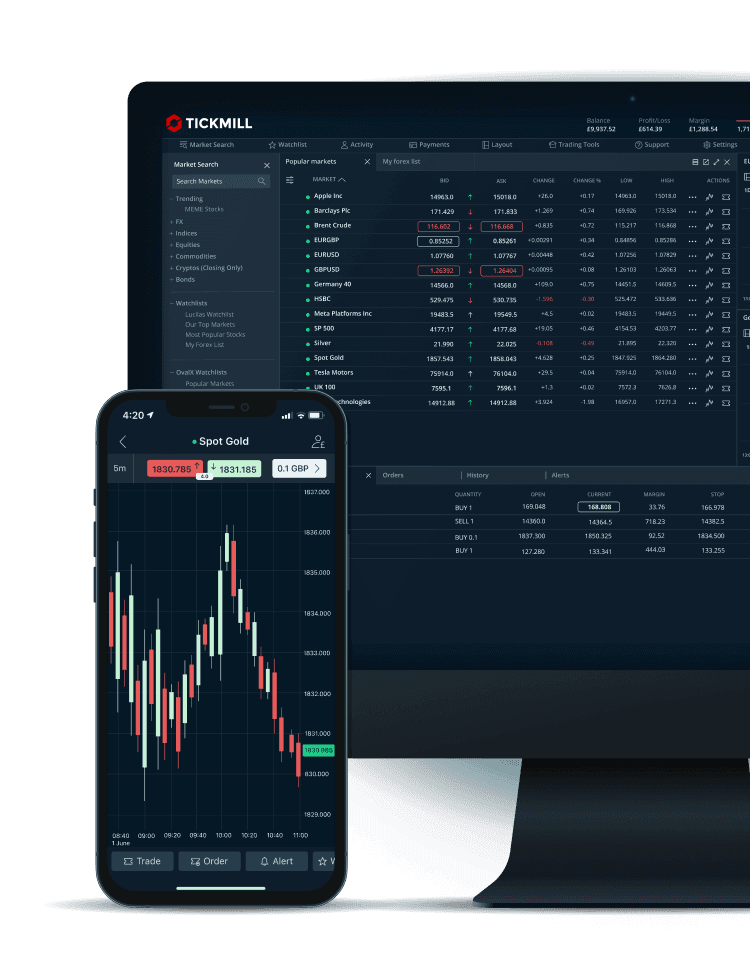Click GBPUSD bid price 1.26392
750x972 pixels.
tap(438, 270)
